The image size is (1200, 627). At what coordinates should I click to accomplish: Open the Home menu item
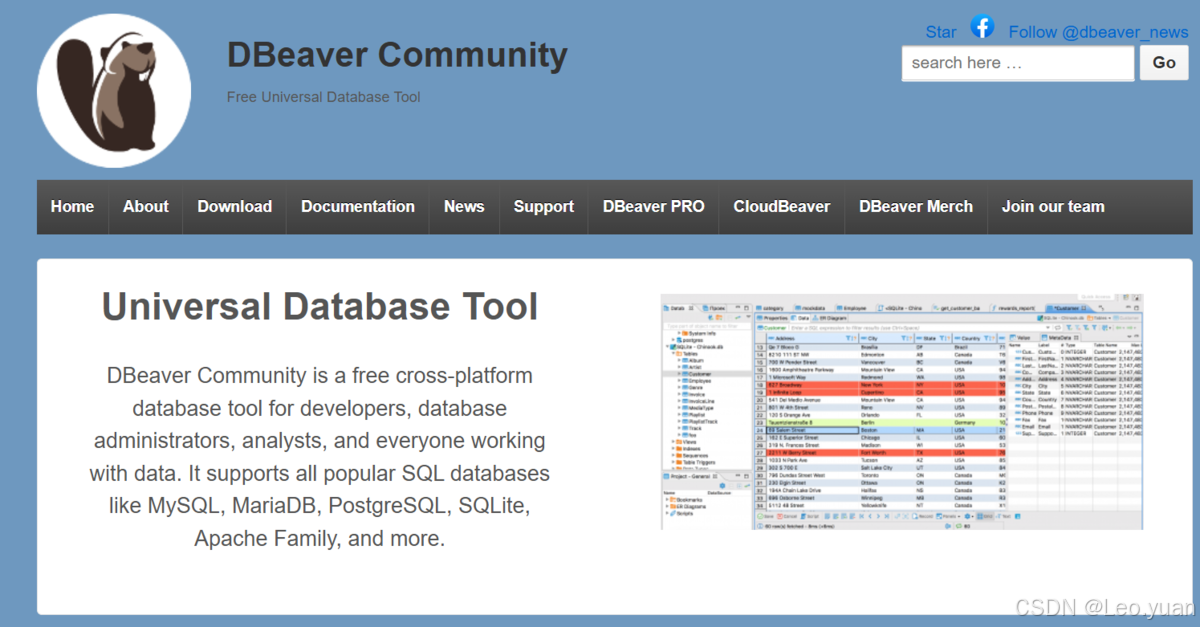point(72,207)
